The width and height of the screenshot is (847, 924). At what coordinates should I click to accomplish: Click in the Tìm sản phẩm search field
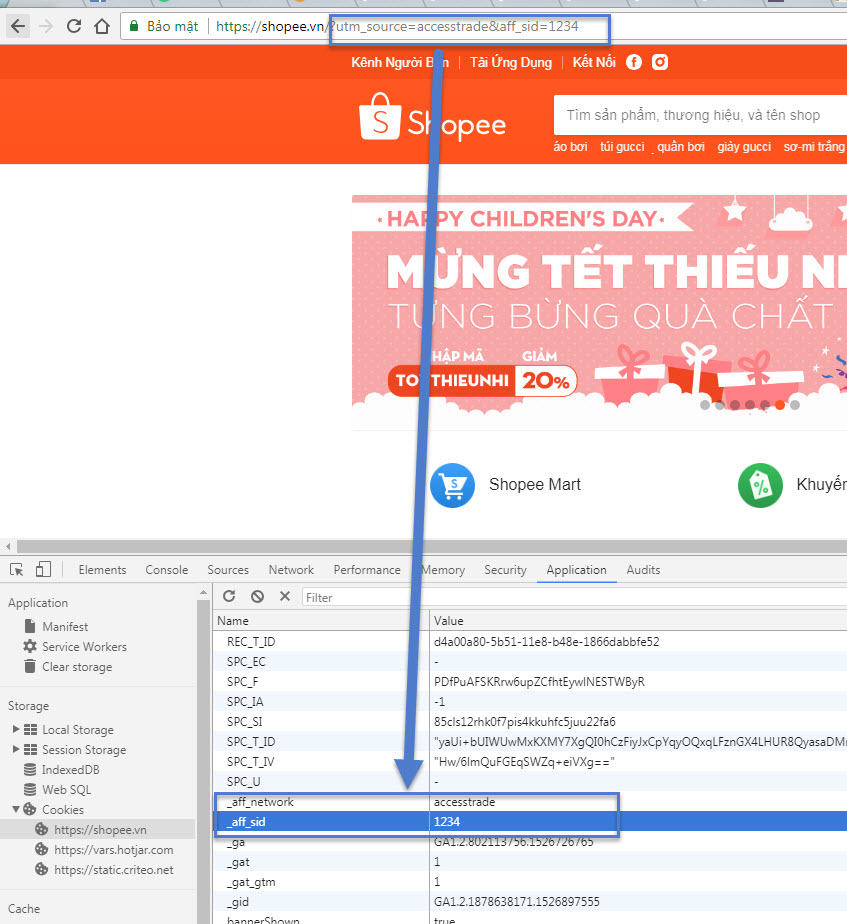[700, 115]
